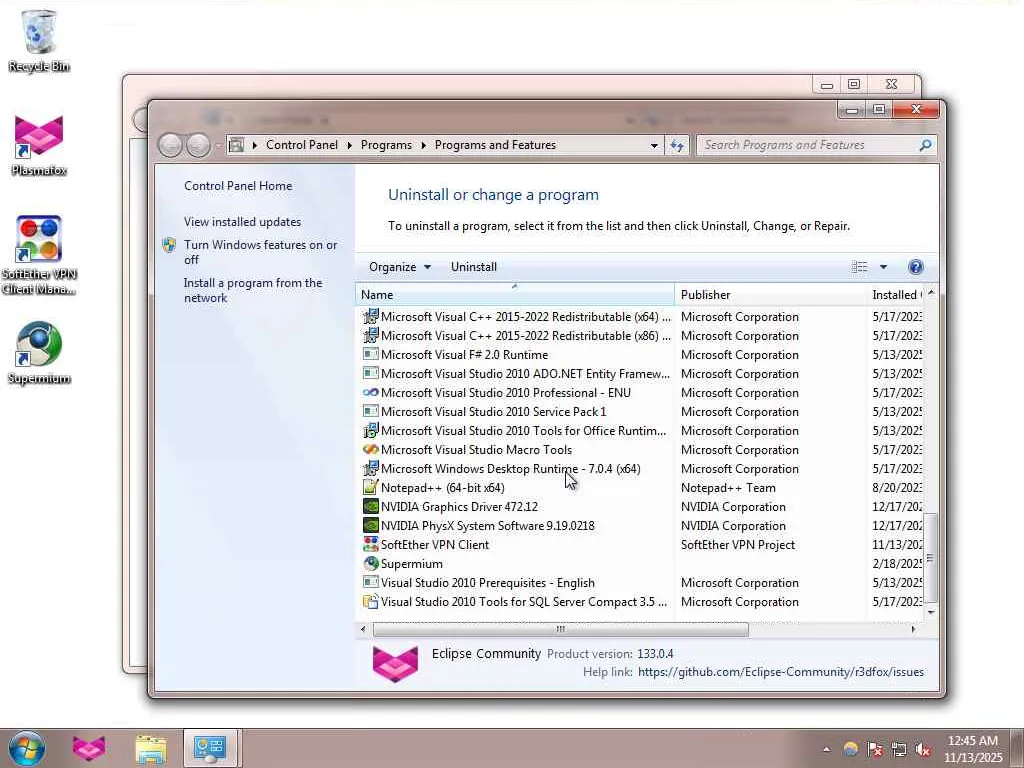
Task: Click the Supermium list row icon
Action: pyautogui.click(x=370, y=563)
